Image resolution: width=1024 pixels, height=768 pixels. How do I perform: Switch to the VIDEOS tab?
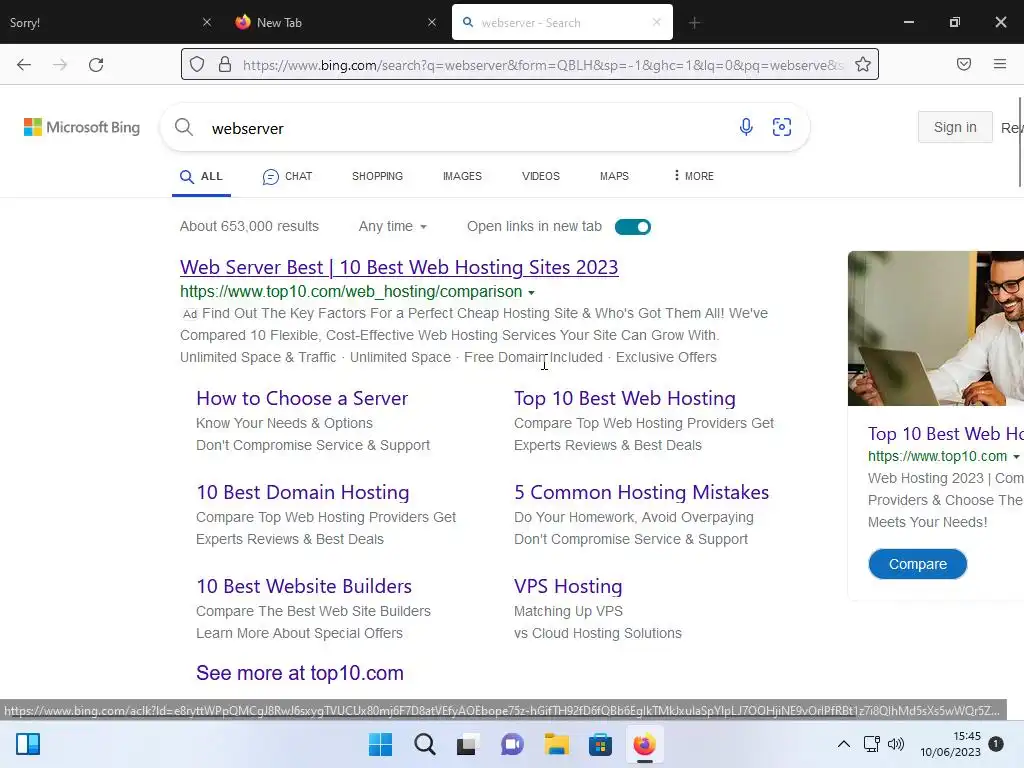541,176
